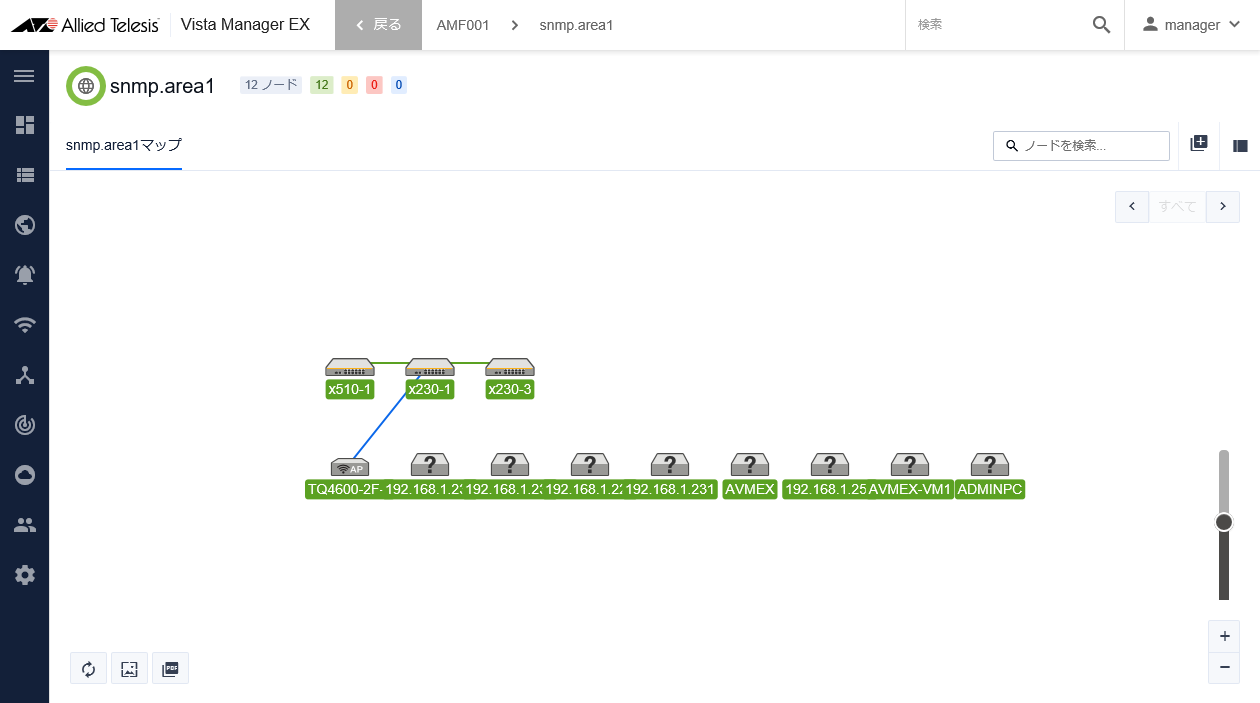This screenshot has height=703, width=1260.
Task: Open the snmp.area1 breadcrumb item
Action: coord(576,25)
